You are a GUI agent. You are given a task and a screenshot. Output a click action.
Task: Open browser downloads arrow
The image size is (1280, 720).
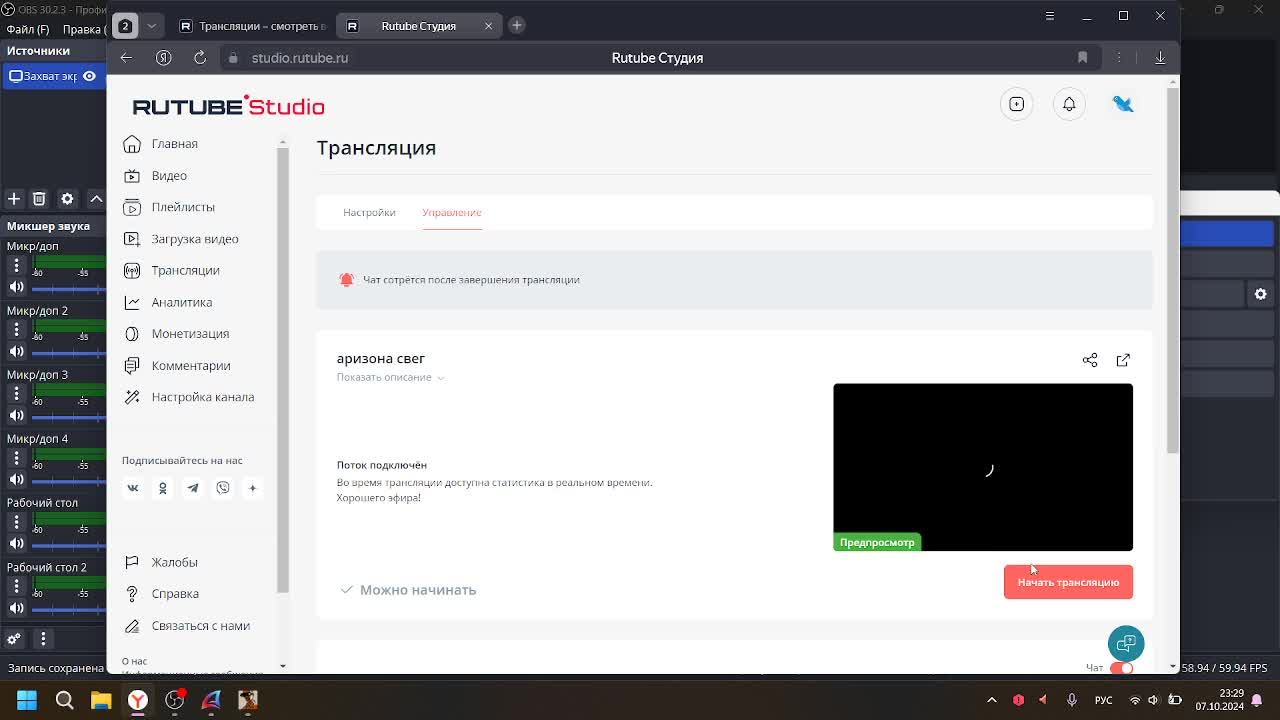click(x=1160, y=58)
